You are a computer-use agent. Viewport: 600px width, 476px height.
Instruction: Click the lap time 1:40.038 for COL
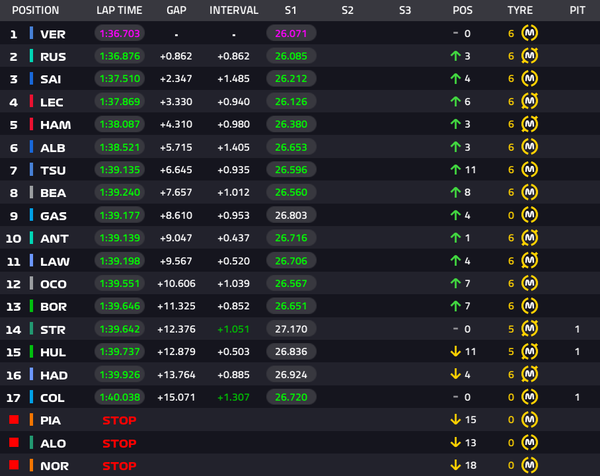[120, 397]
